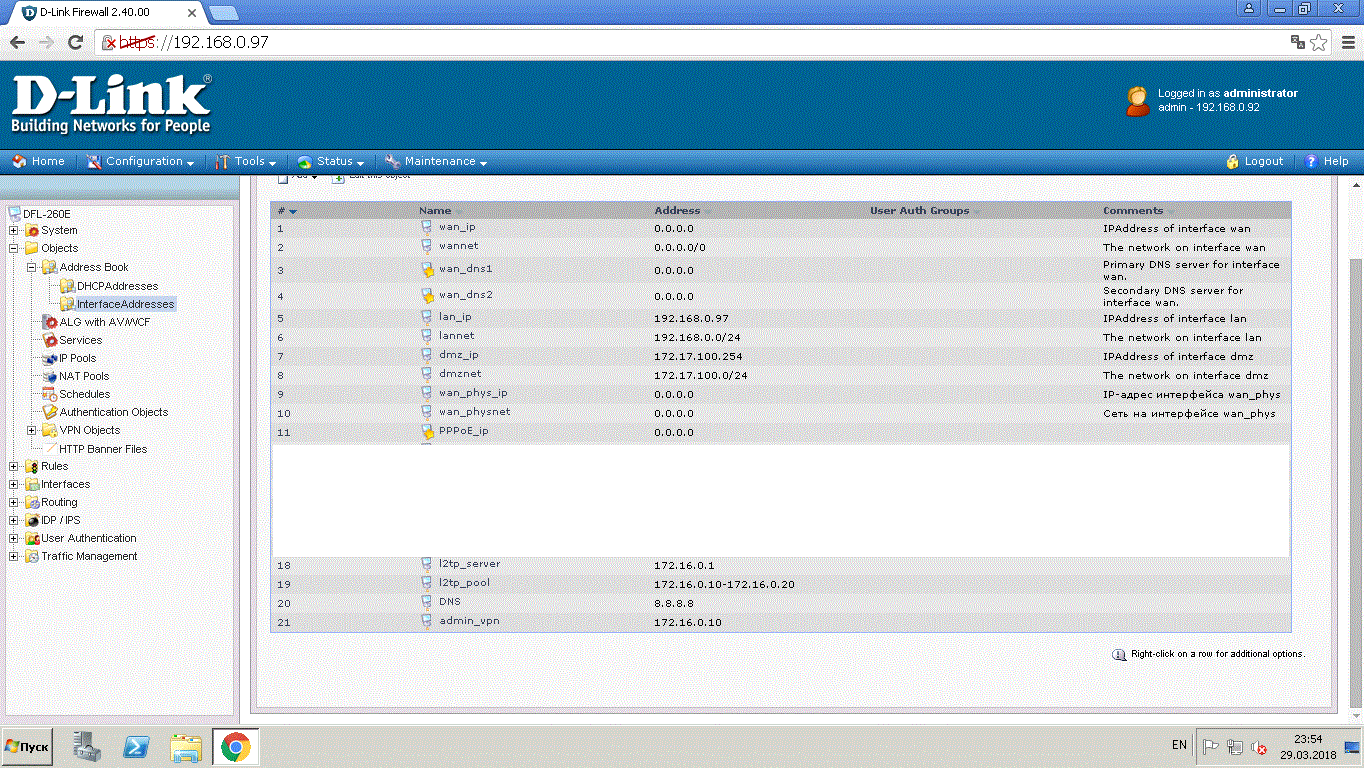Bookmark this page with the star icon
1364x768 pixels.
tap(1319, 42)
